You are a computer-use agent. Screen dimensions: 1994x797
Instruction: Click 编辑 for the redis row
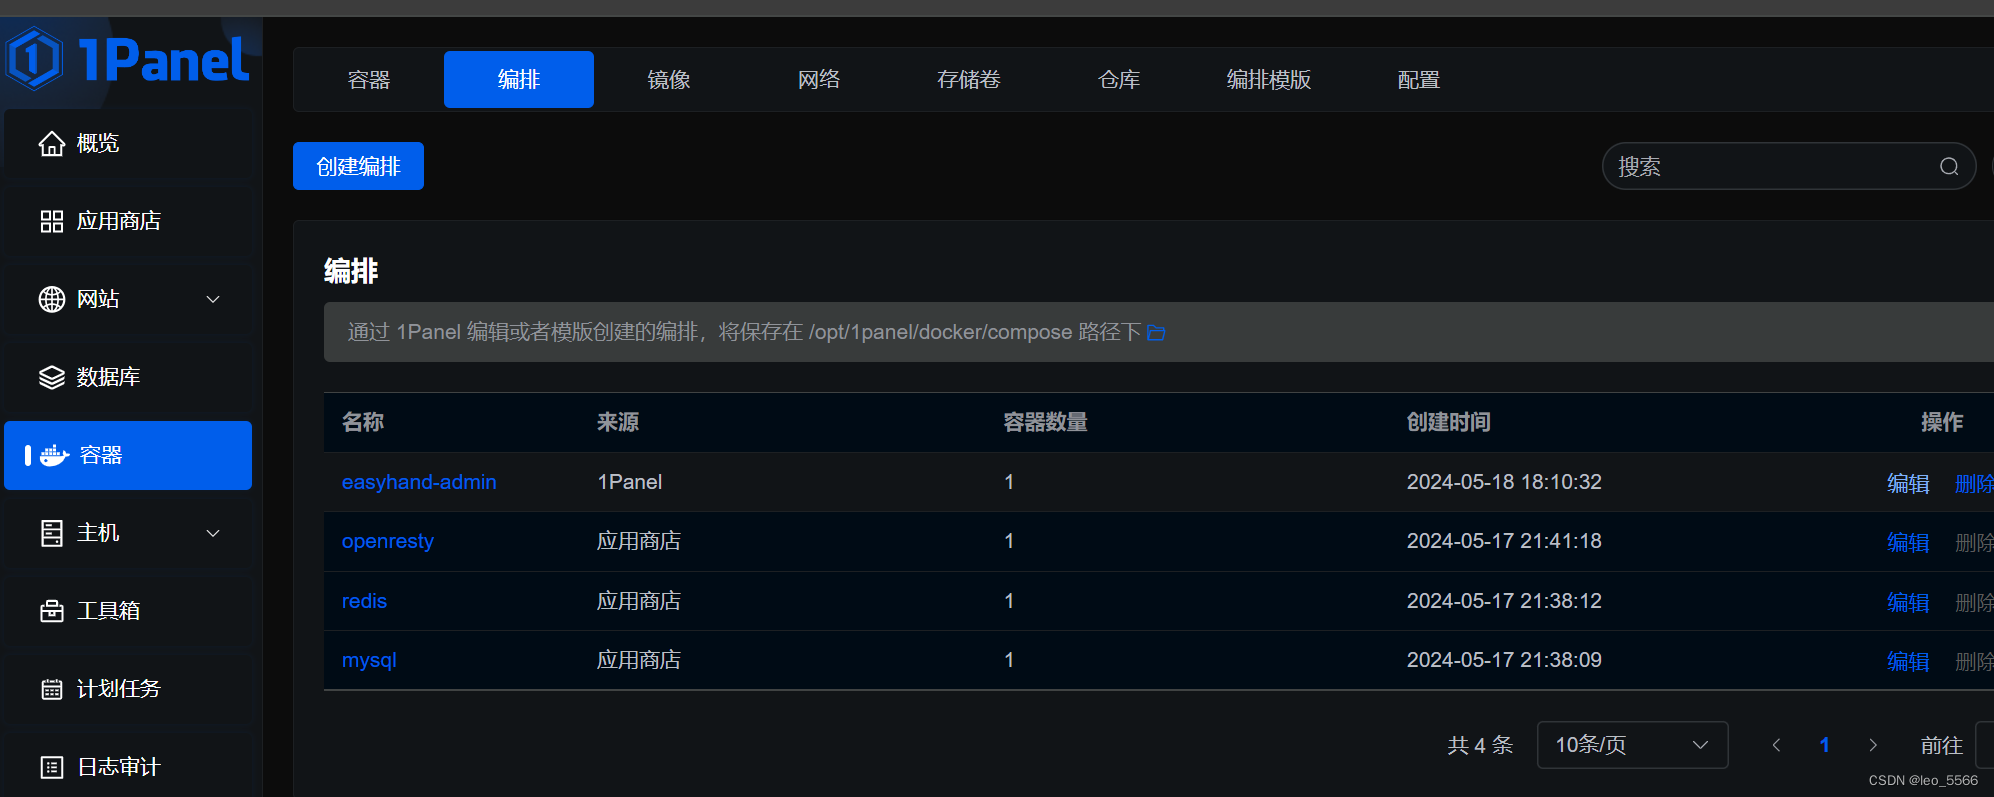(1908, 602)
